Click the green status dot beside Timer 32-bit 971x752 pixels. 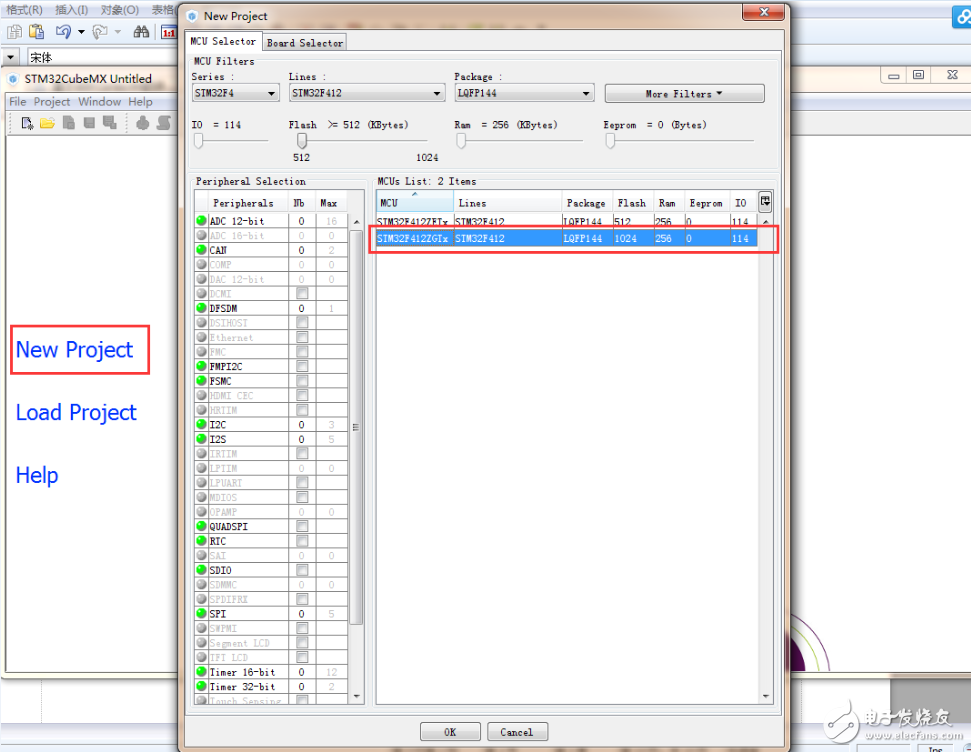(x=201, y=686)
